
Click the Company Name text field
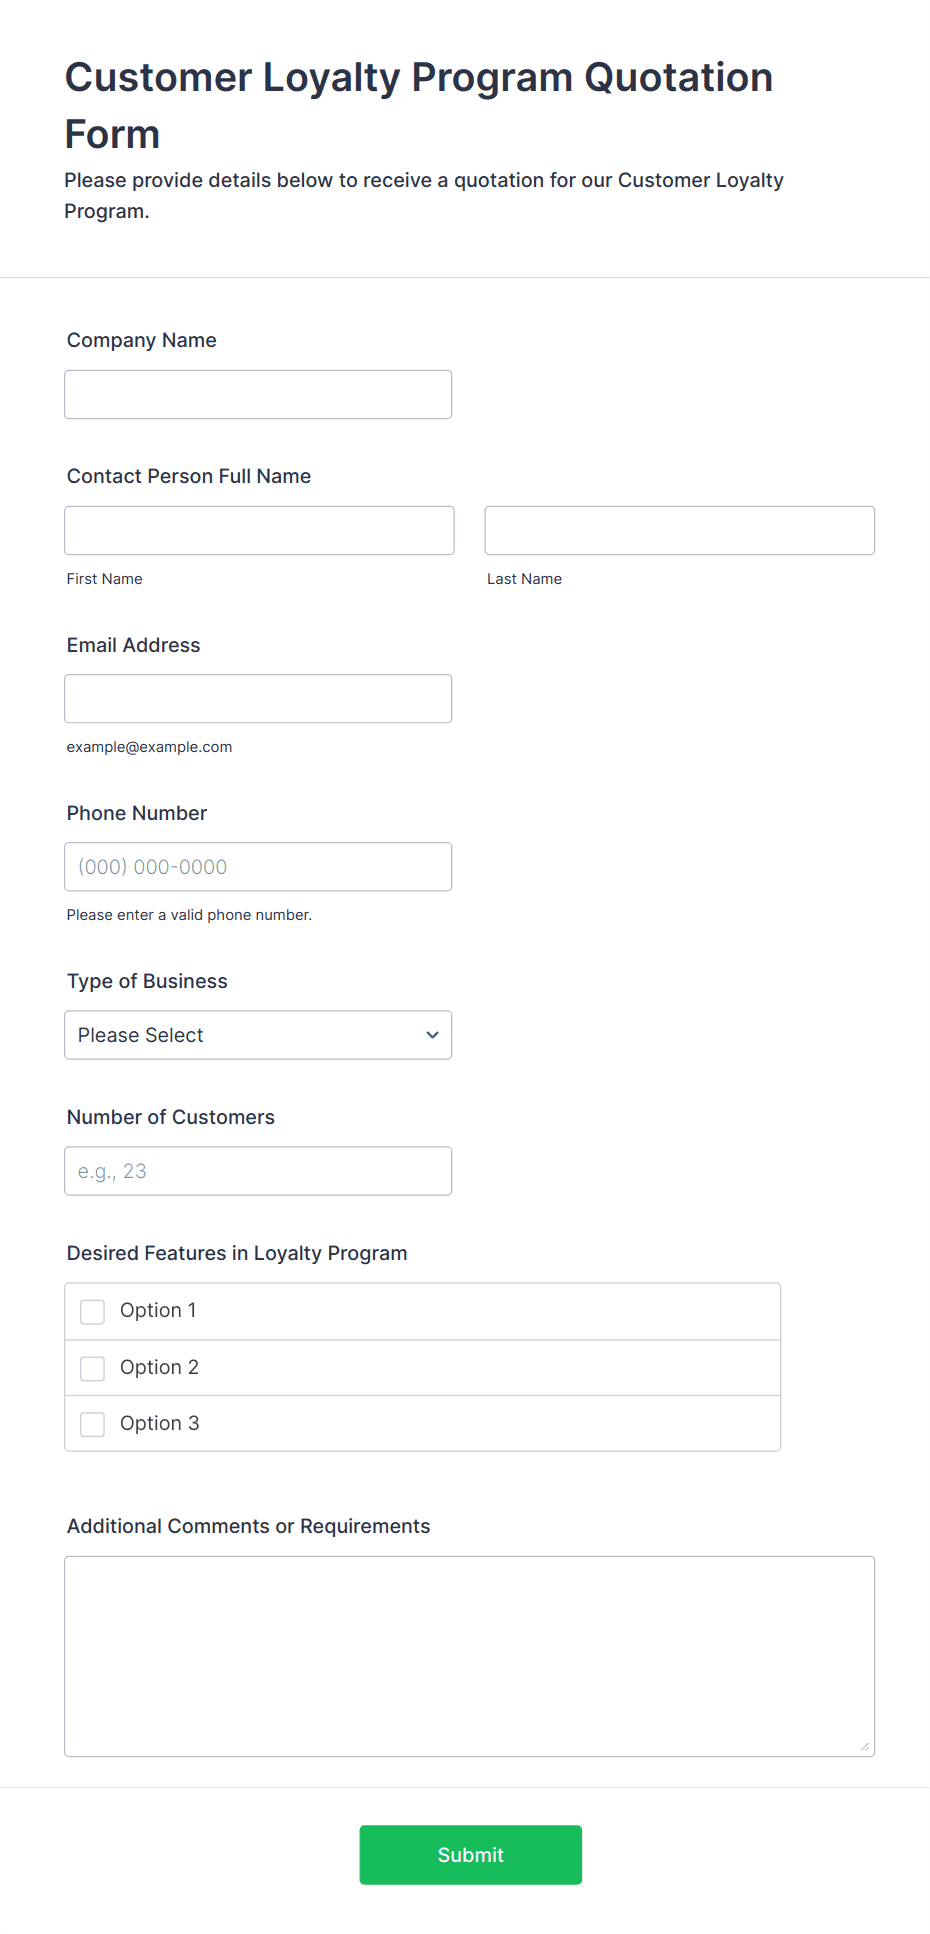point(258,395)
